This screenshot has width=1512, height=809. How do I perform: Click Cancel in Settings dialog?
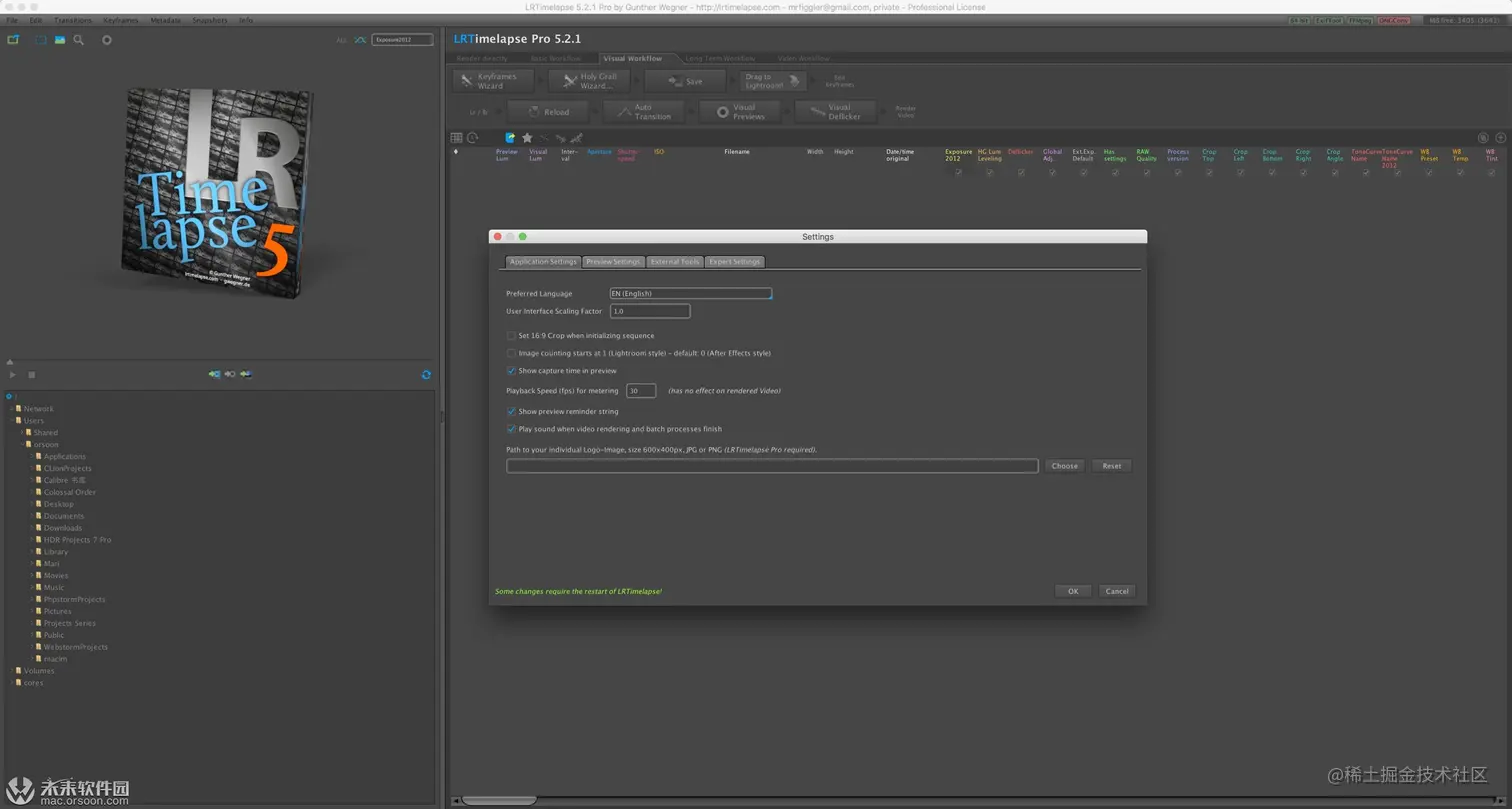[1117, 591]
